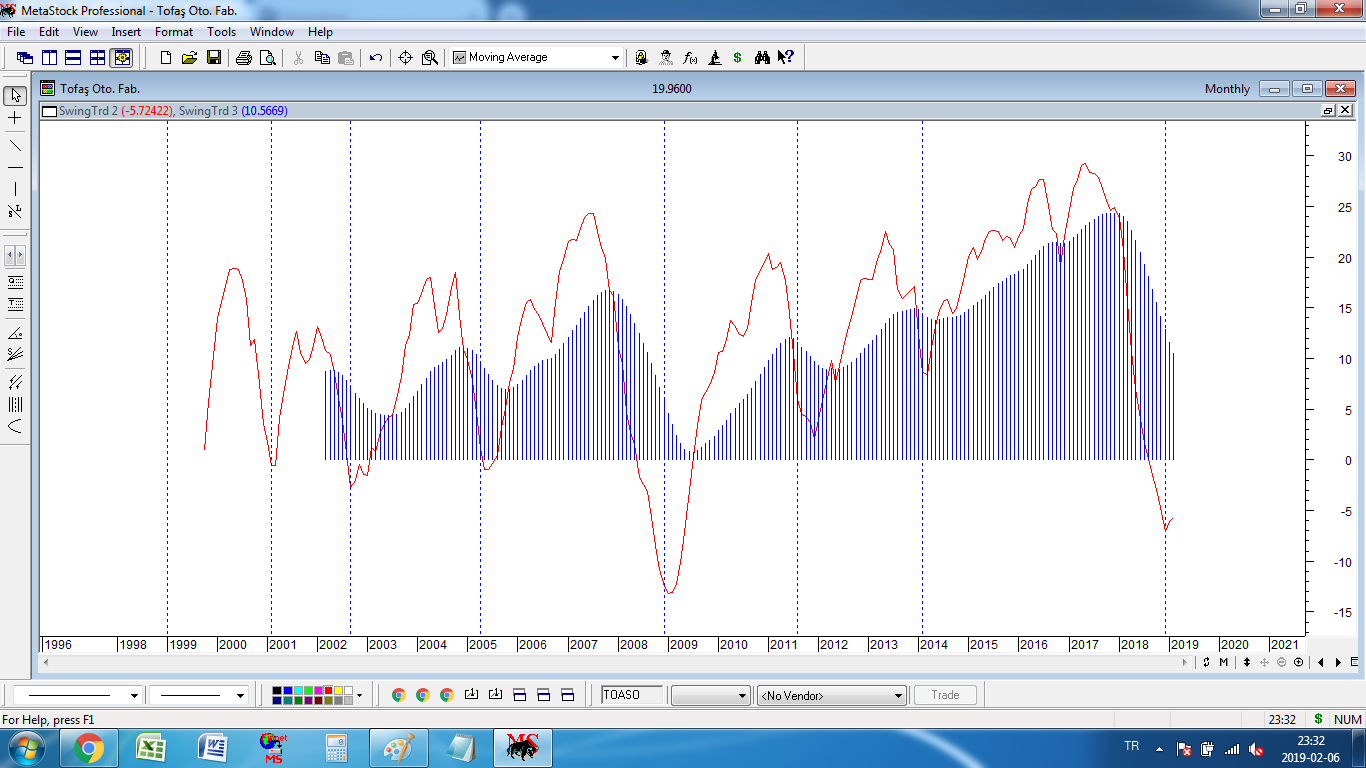Expand the color palette dropdown arrow
Screen dimensions: 1366x768
tap(359, 695)
